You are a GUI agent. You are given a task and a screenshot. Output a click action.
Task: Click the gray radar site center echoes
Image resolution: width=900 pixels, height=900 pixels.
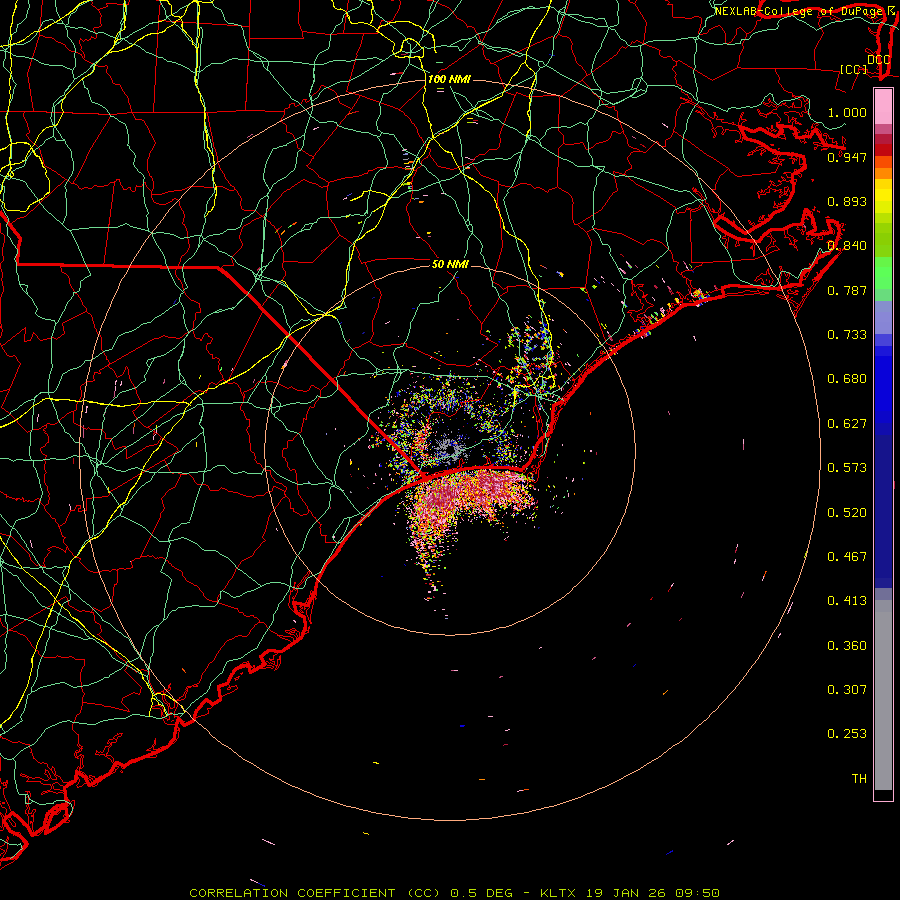coord(449,448)
